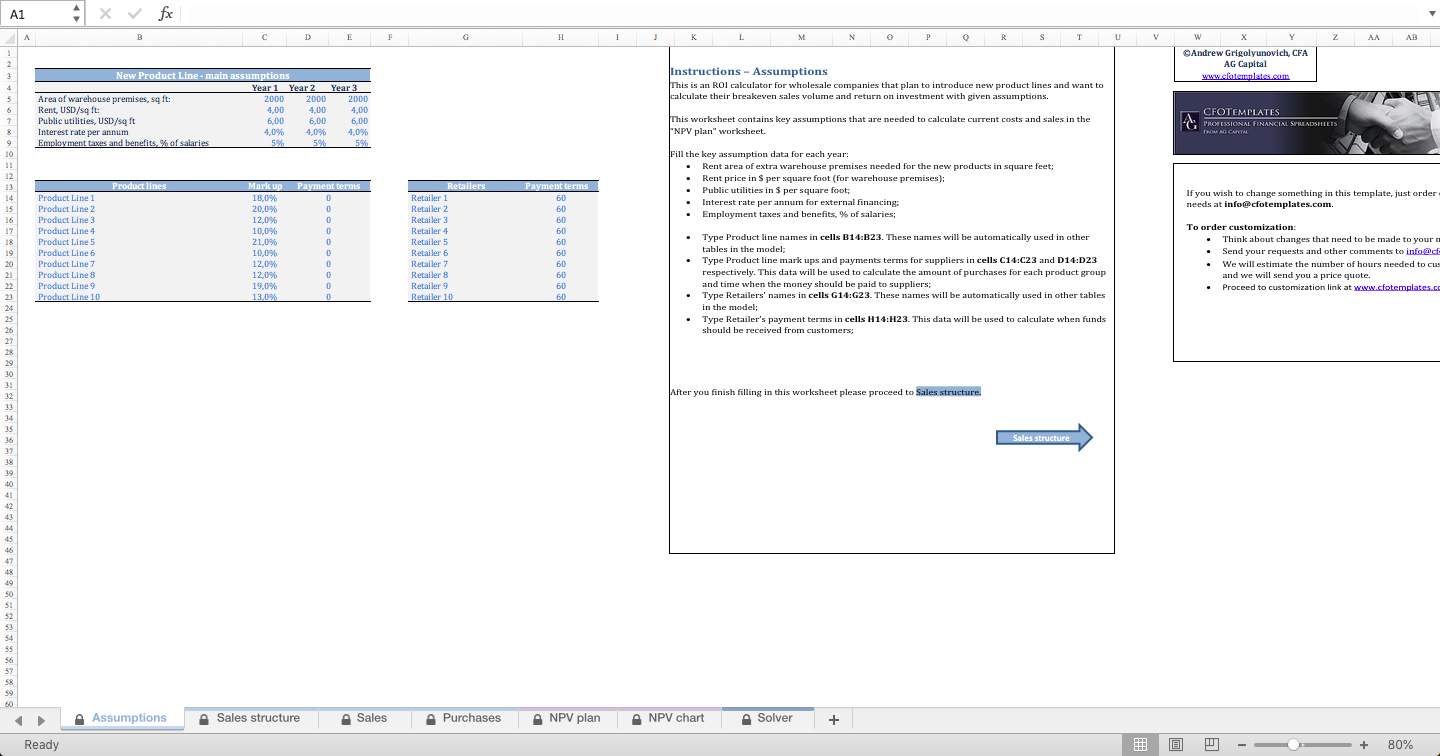Click 'Instructions – Assumptions' heading
This screenshot has width=1440, height=756.
pos(749,71)
